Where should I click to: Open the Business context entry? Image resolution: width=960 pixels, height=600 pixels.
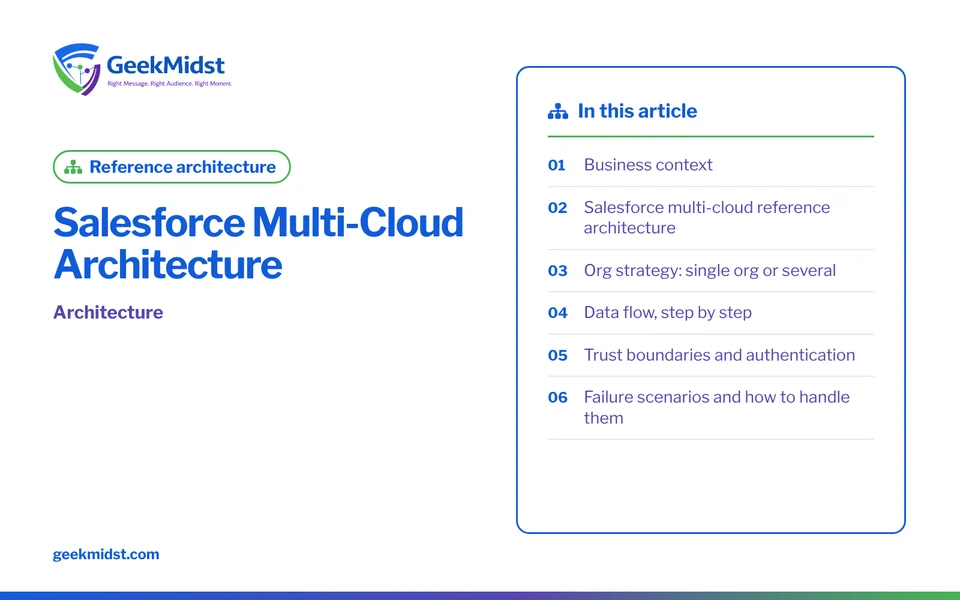(710, 165)
